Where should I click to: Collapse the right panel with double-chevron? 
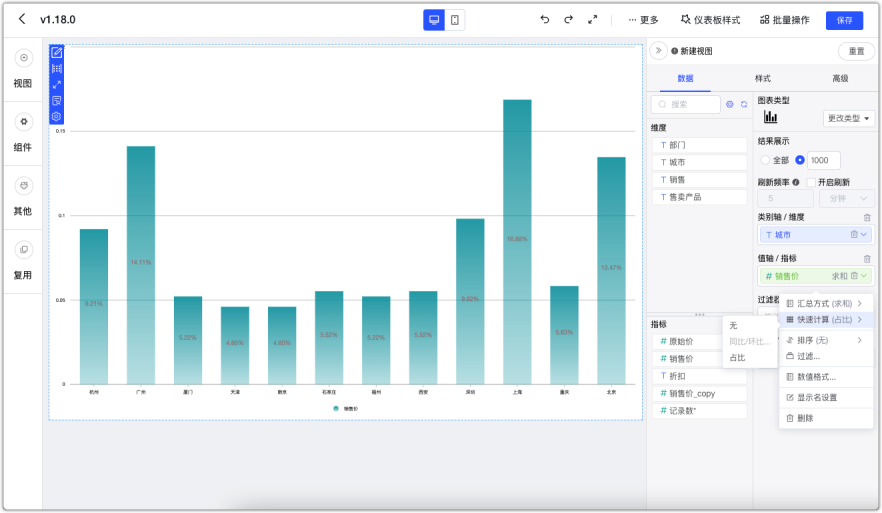pyautogui.click(x=658, y=51)
